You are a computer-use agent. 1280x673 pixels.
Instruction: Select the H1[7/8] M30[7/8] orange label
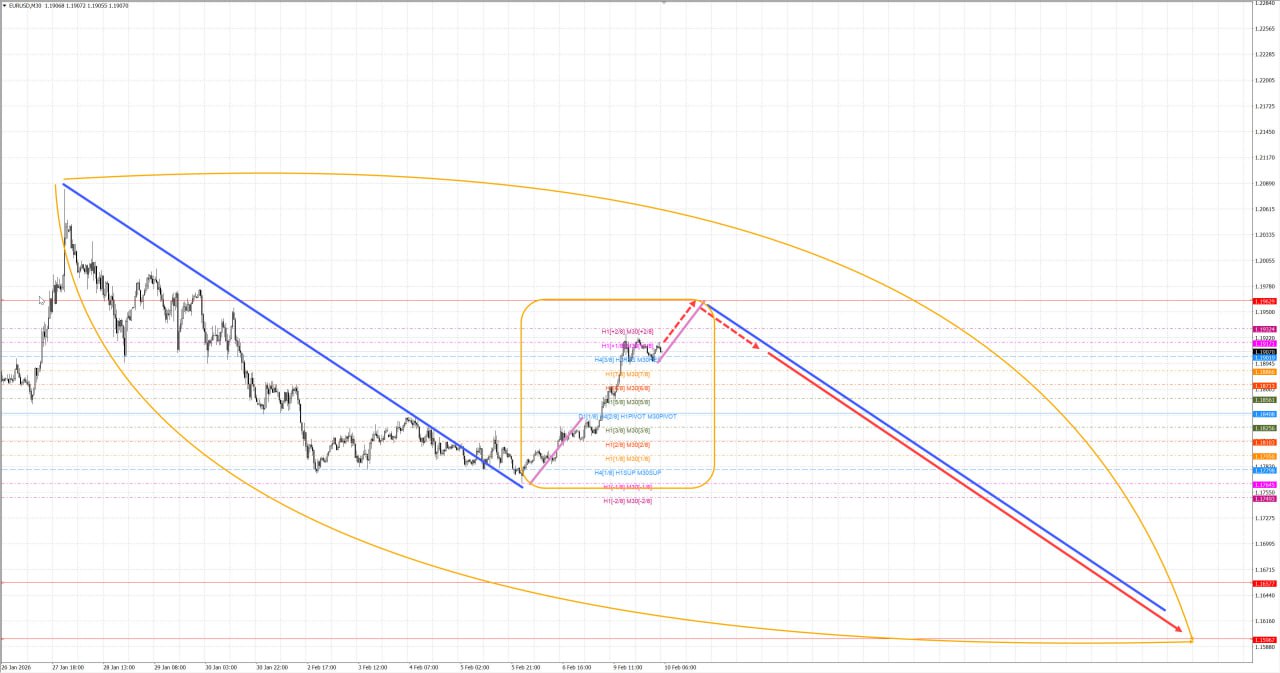628,374
